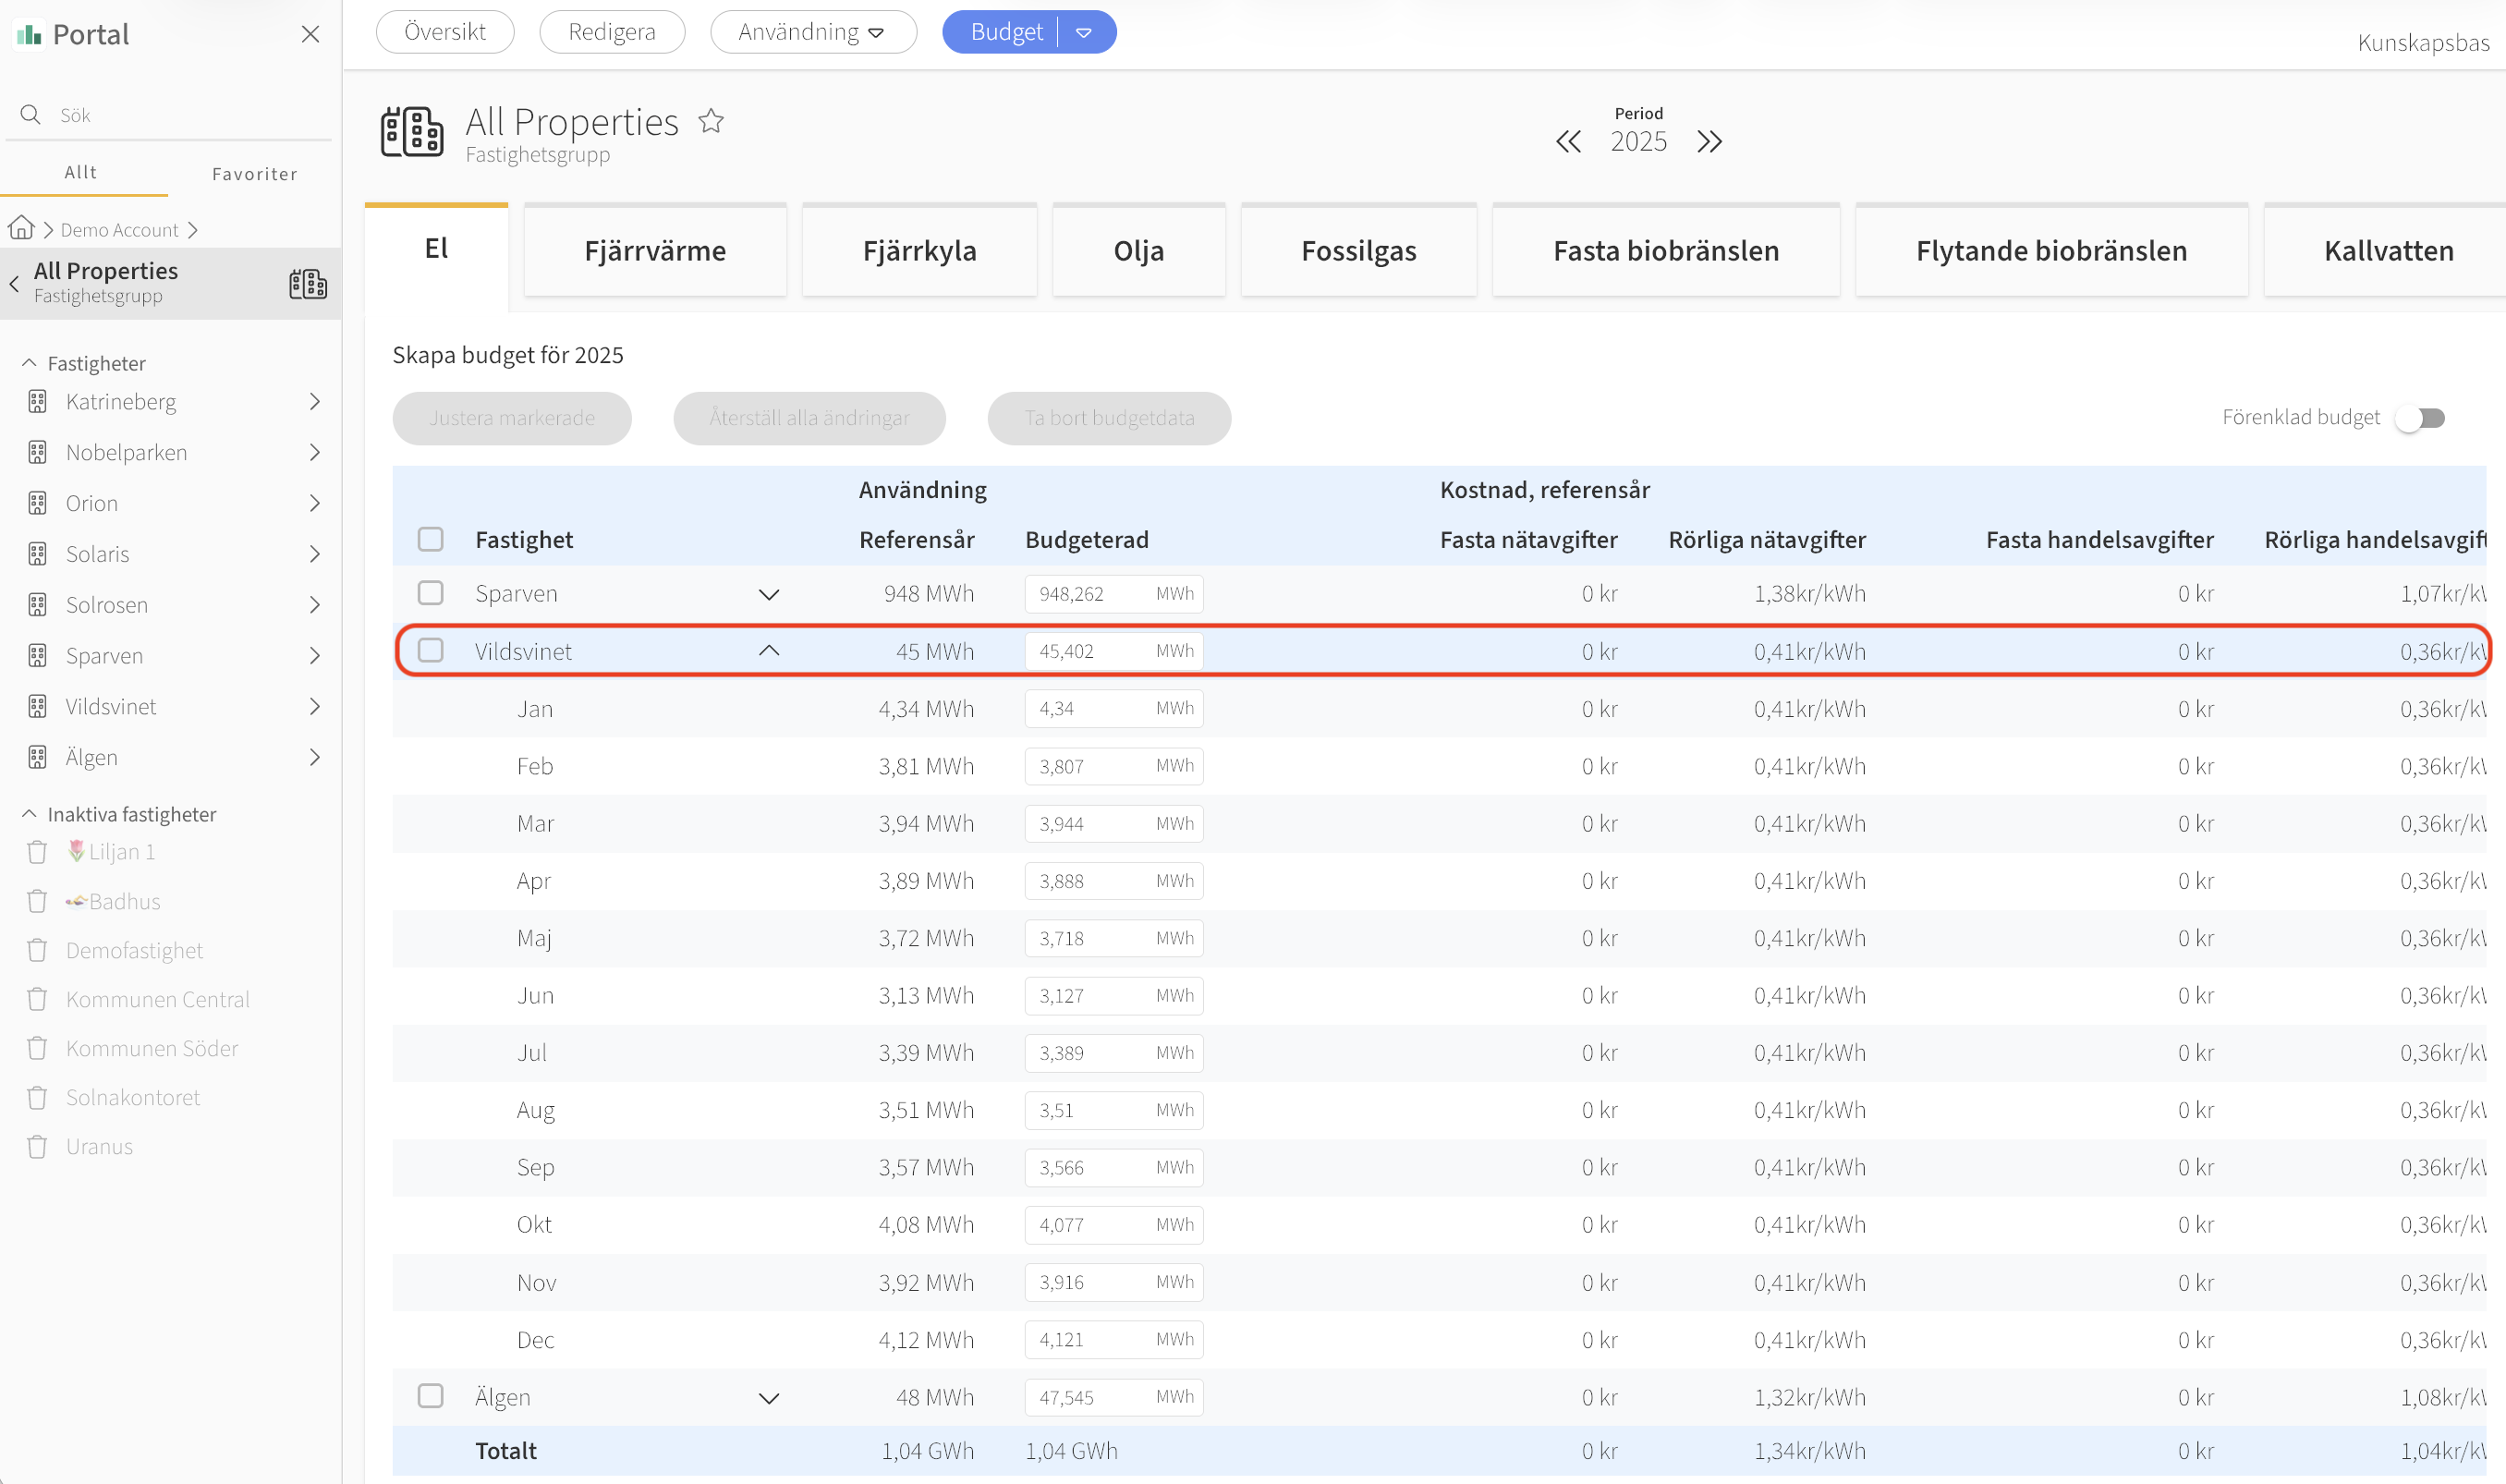
Task: Open the Användning dropdown menu
Action: tap(813, 32)
